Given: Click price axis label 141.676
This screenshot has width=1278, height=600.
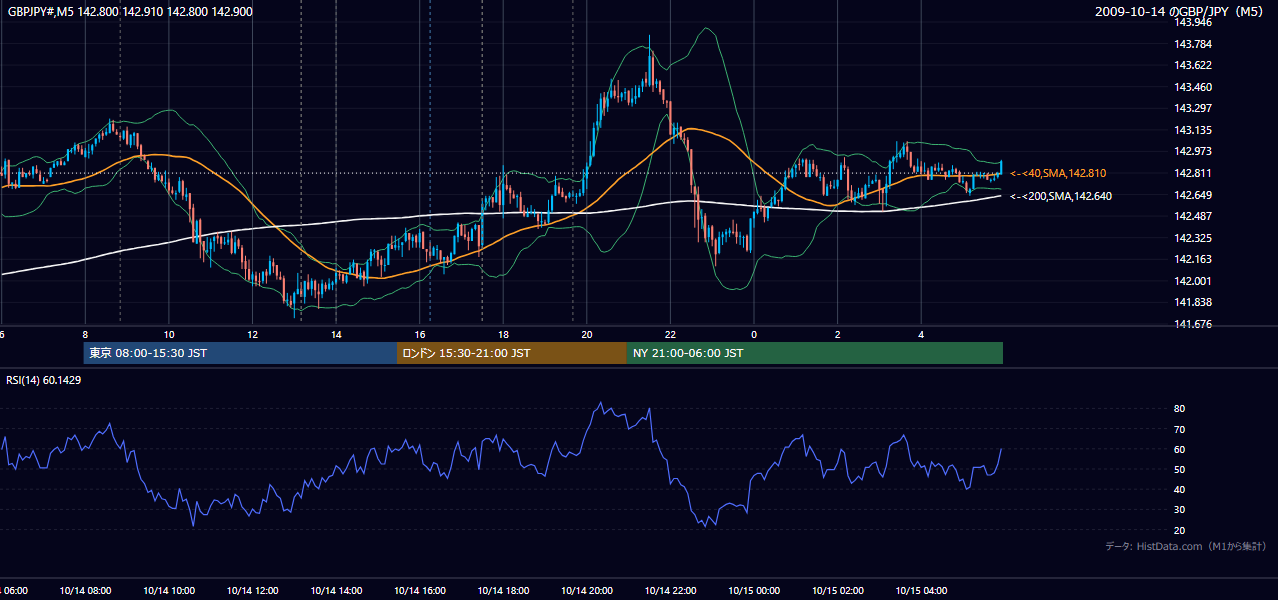Looking at the screenshot, I should pyautogui.click(x=1193, y=324).
